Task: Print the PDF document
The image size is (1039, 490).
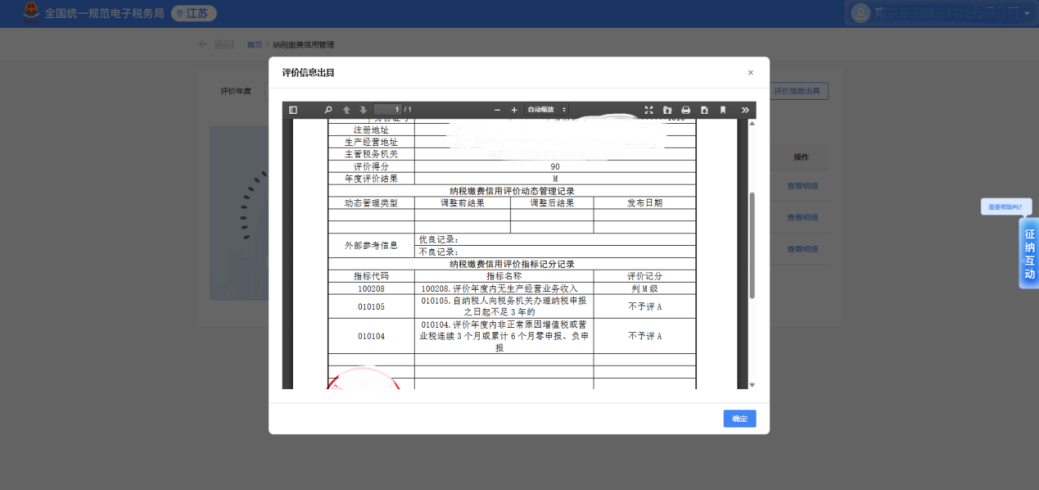Action: click(x=686, y=110)
